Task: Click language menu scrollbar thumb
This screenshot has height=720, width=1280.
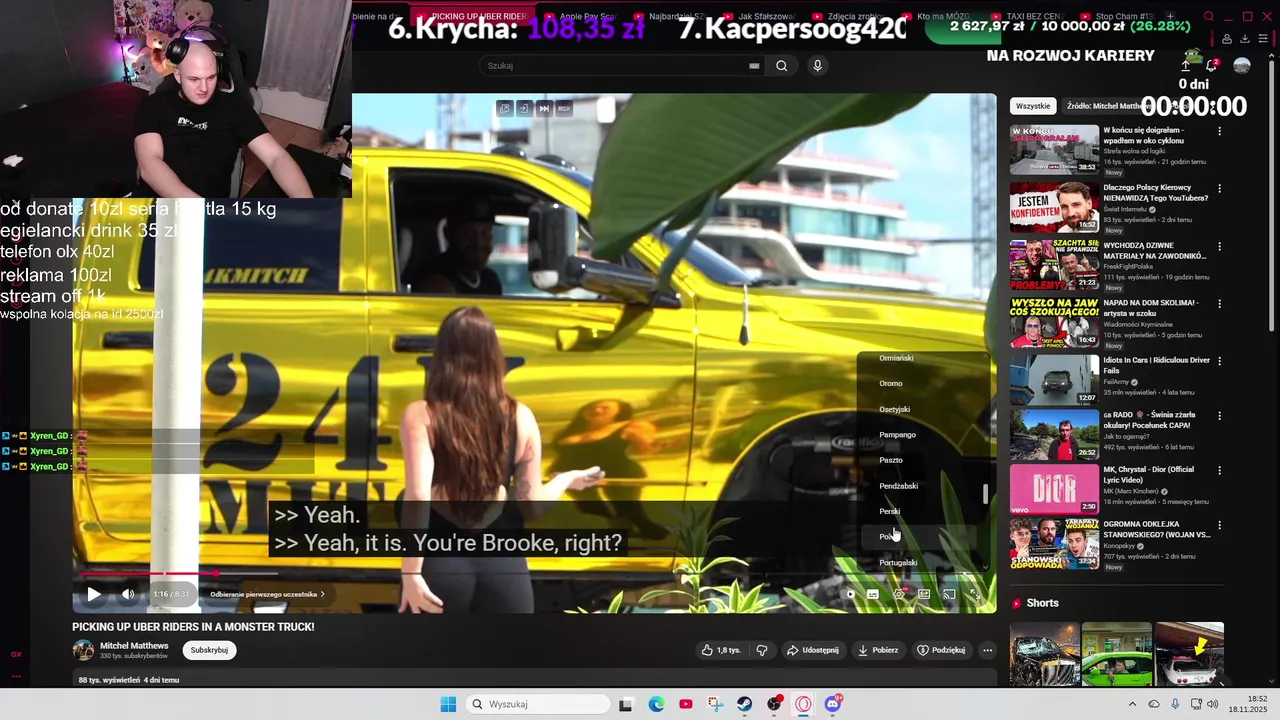Action: click(985, 494)
